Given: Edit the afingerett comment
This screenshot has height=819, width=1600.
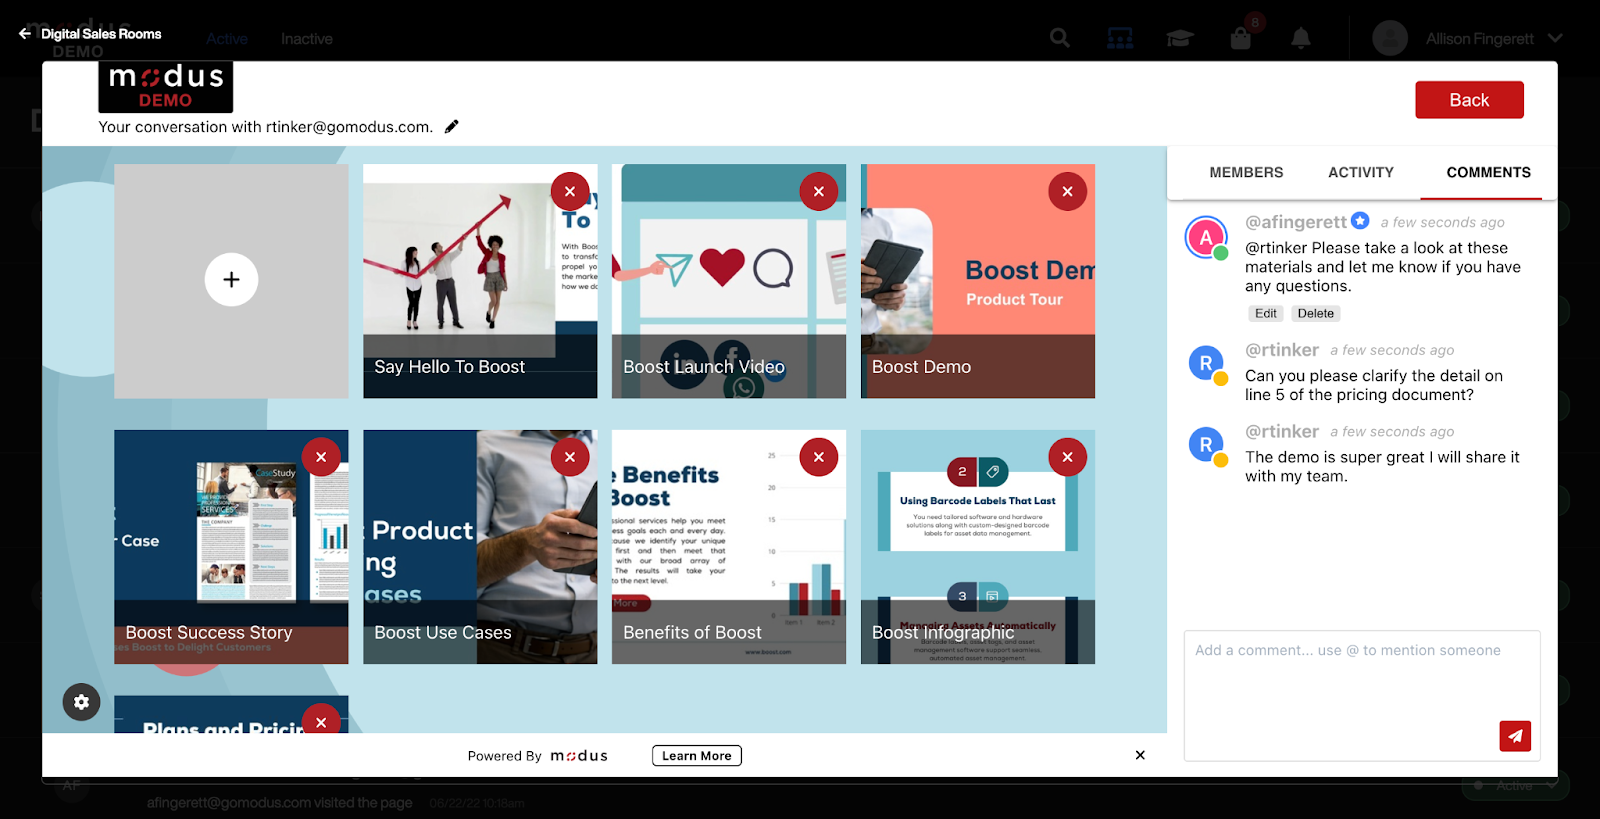Looking at the screenshot, I should (1265, 313).
